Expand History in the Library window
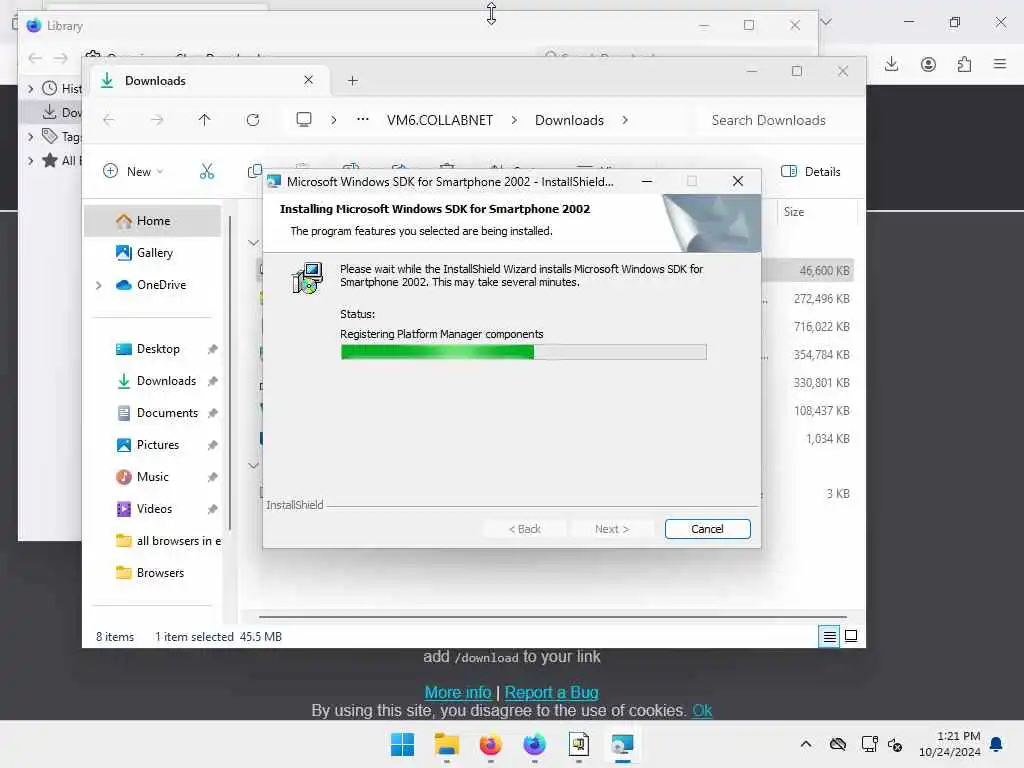The image size is (1024, 768). (30, 88)
